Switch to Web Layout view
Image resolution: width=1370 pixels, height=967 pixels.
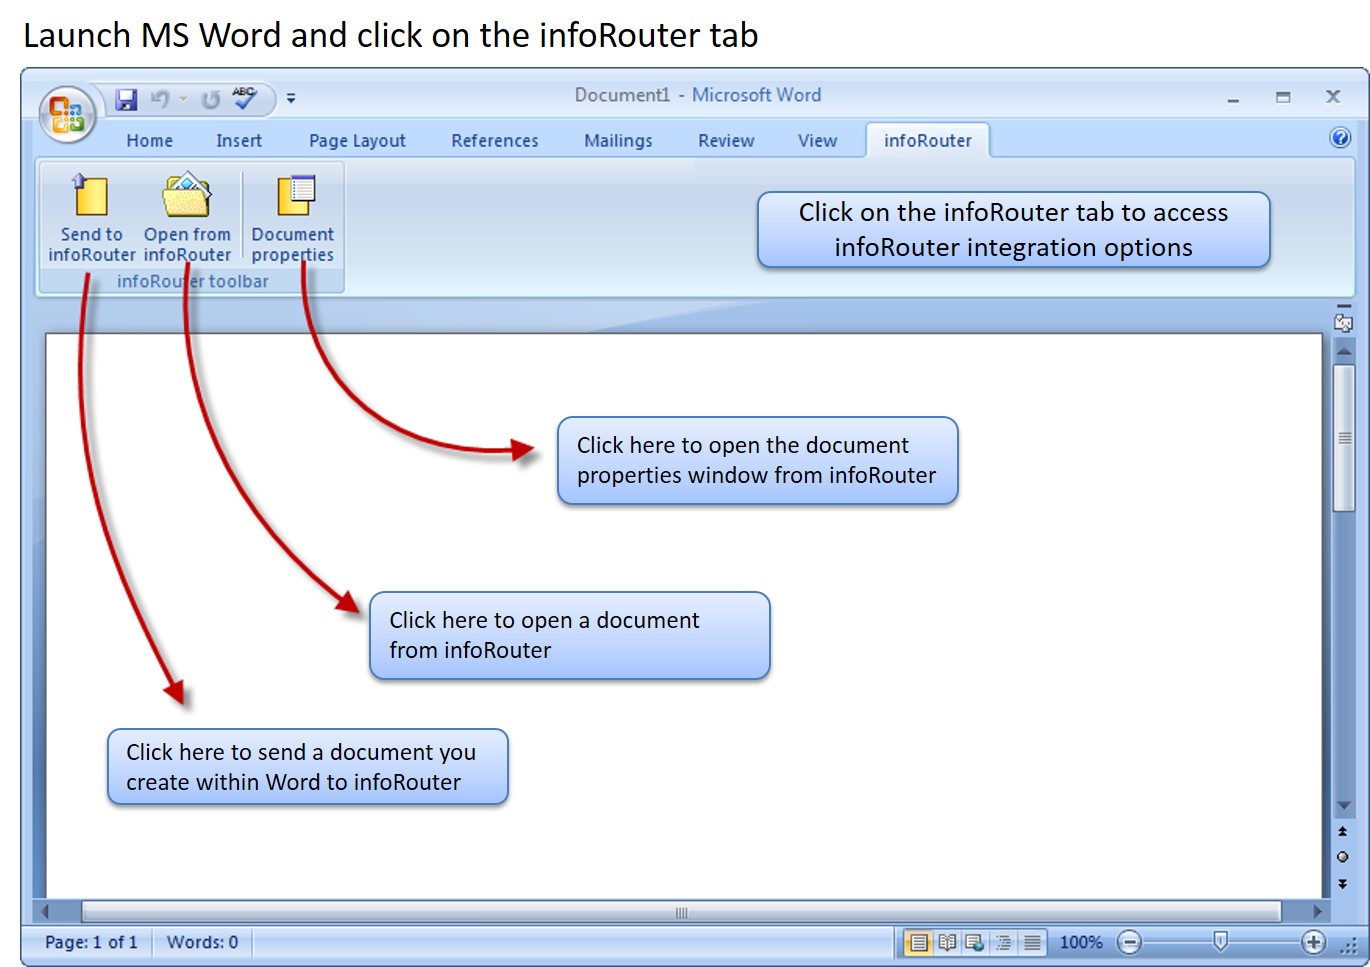[x=974, y=942]
